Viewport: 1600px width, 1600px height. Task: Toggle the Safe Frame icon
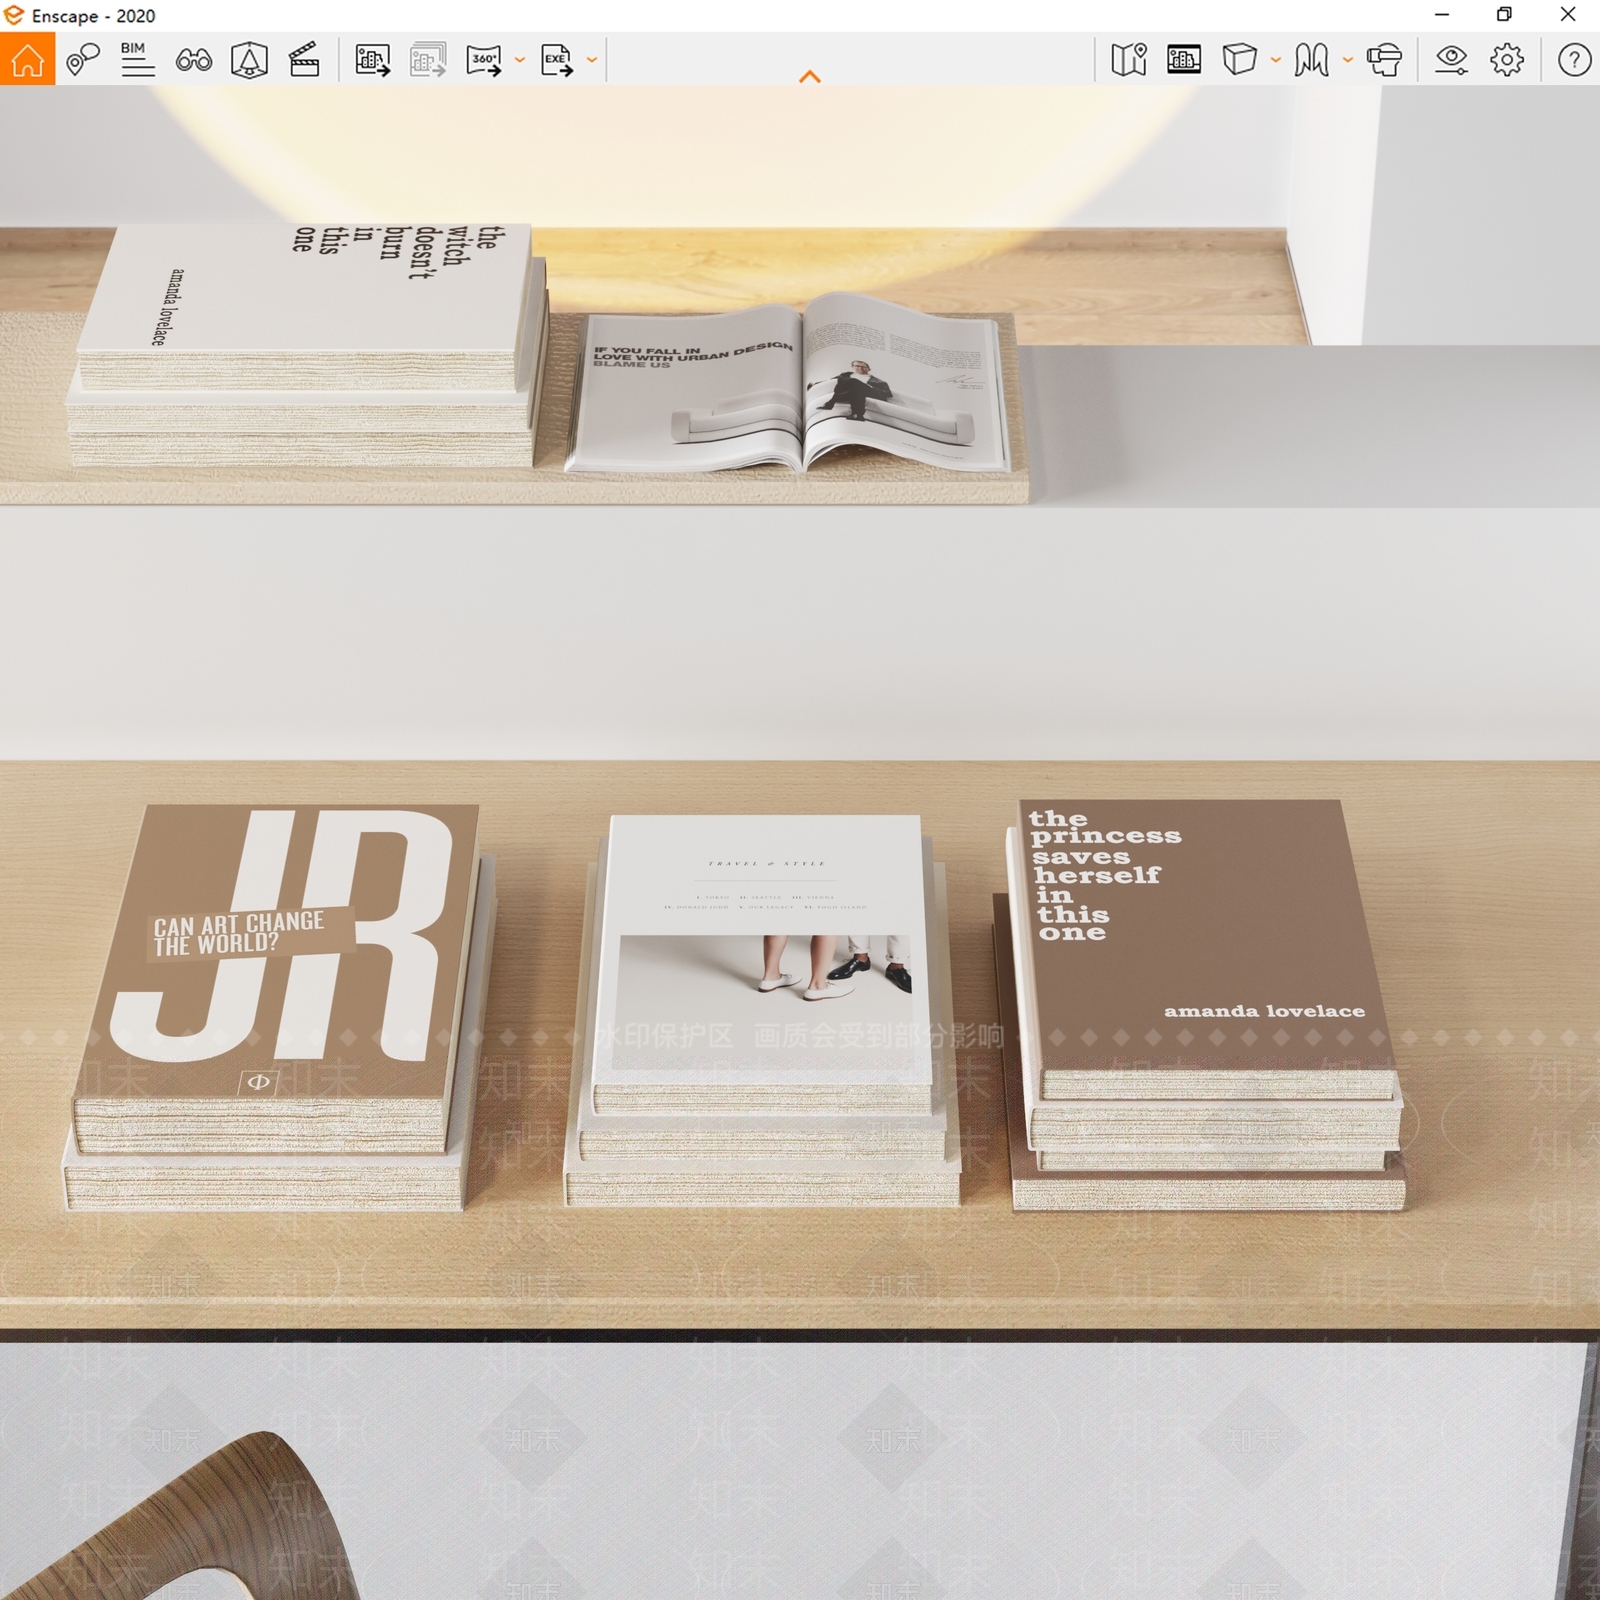pos(1184,59)
